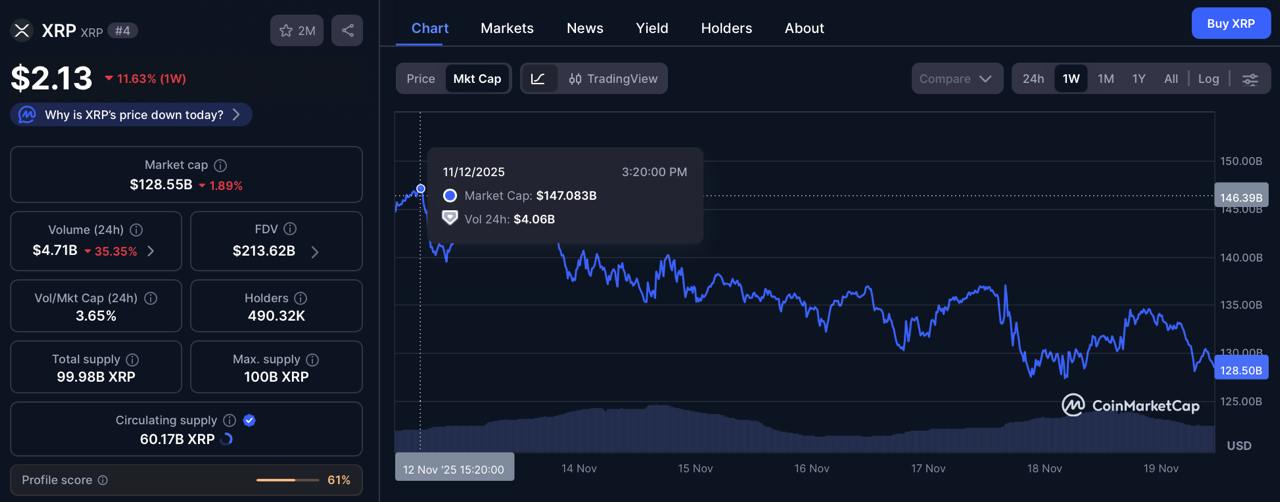
Task: Click the verified circulating supply badge
Action: [250, 420]
